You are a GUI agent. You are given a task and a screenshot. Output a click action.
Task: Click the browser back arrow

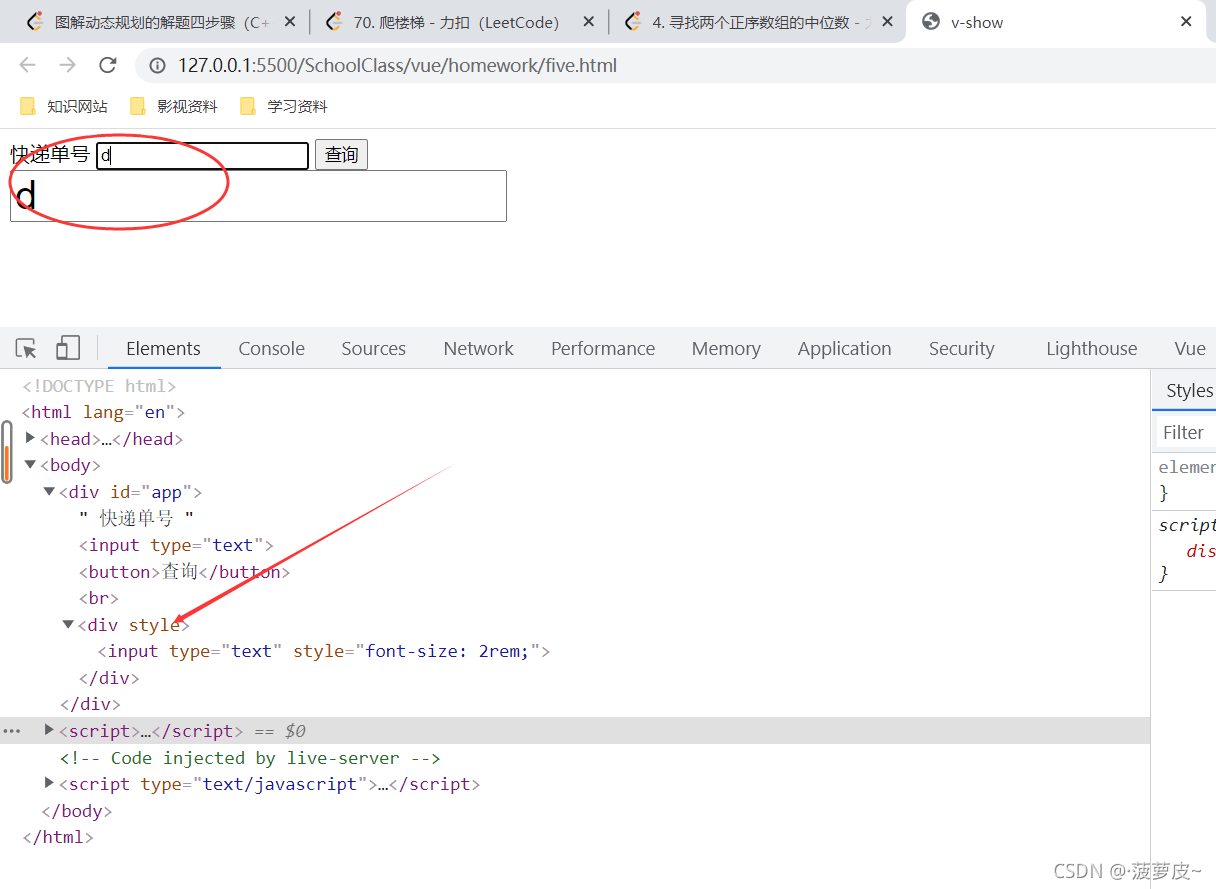pos(27,66)
